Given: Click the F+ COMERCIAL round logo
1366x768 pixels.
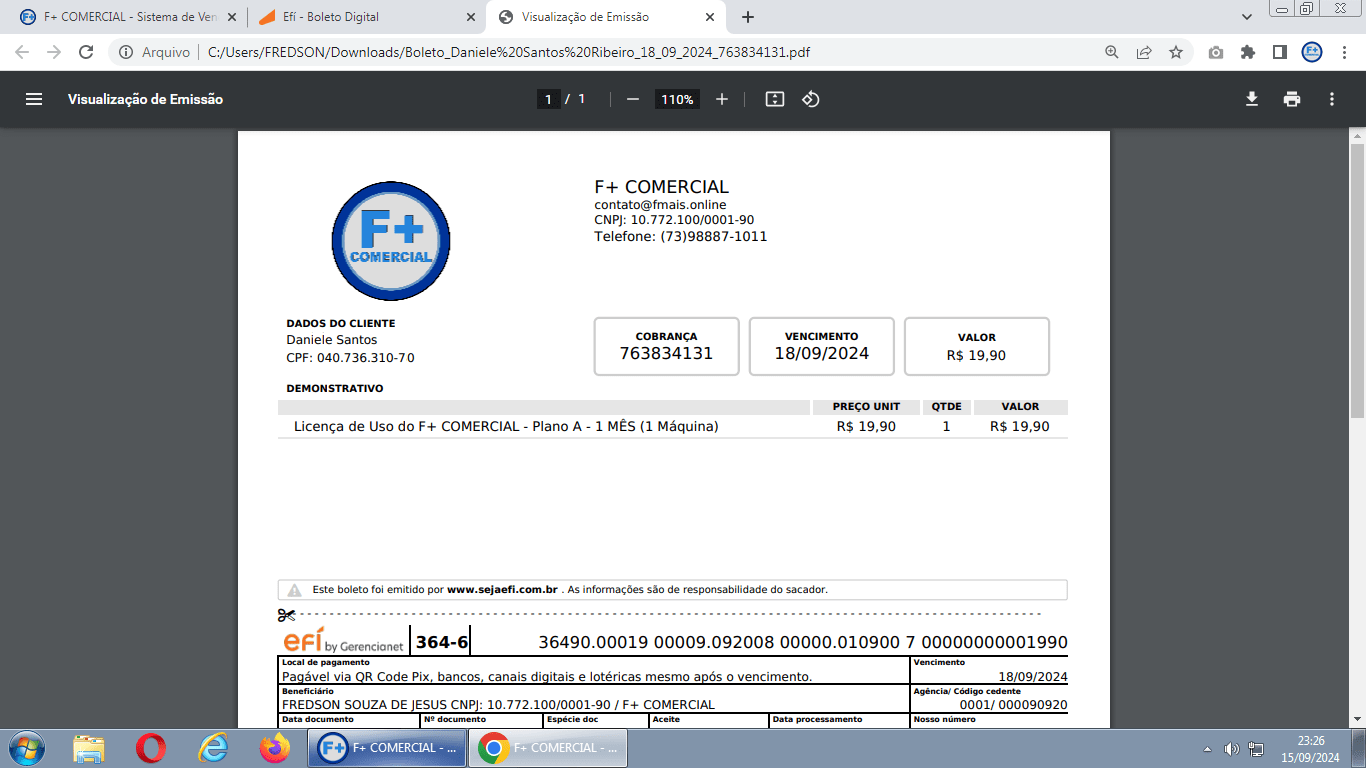Looking at the screenshot, I should (391, 240).
